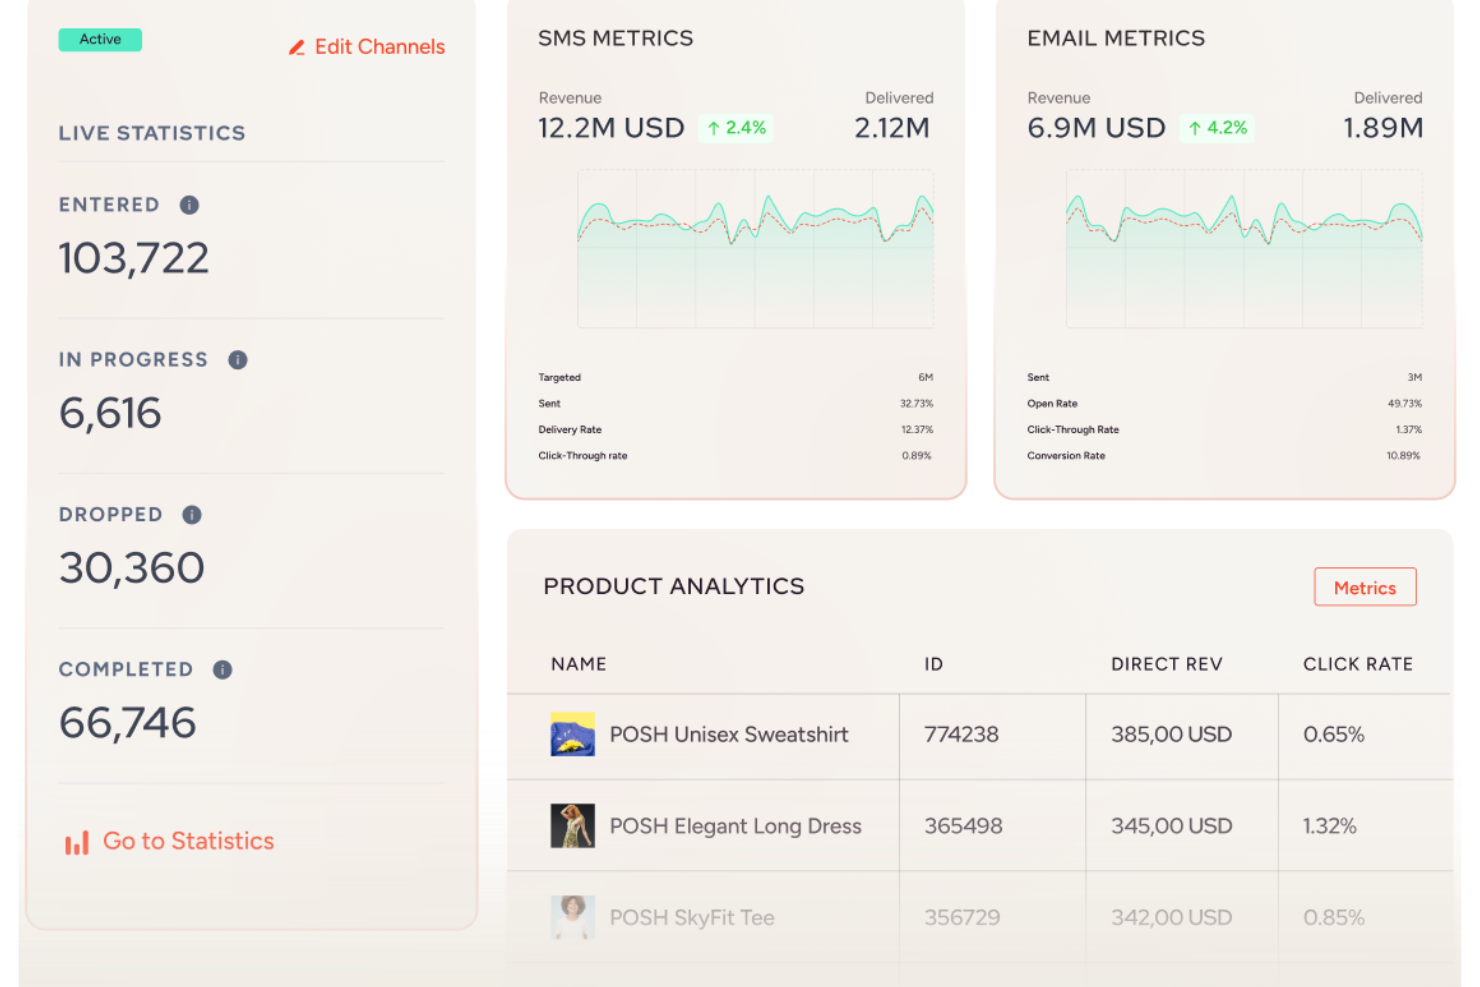The image size is (1480, 987).
Task: Click the Email revenue 4.2% up-arrow badge
Action: 1217,128
